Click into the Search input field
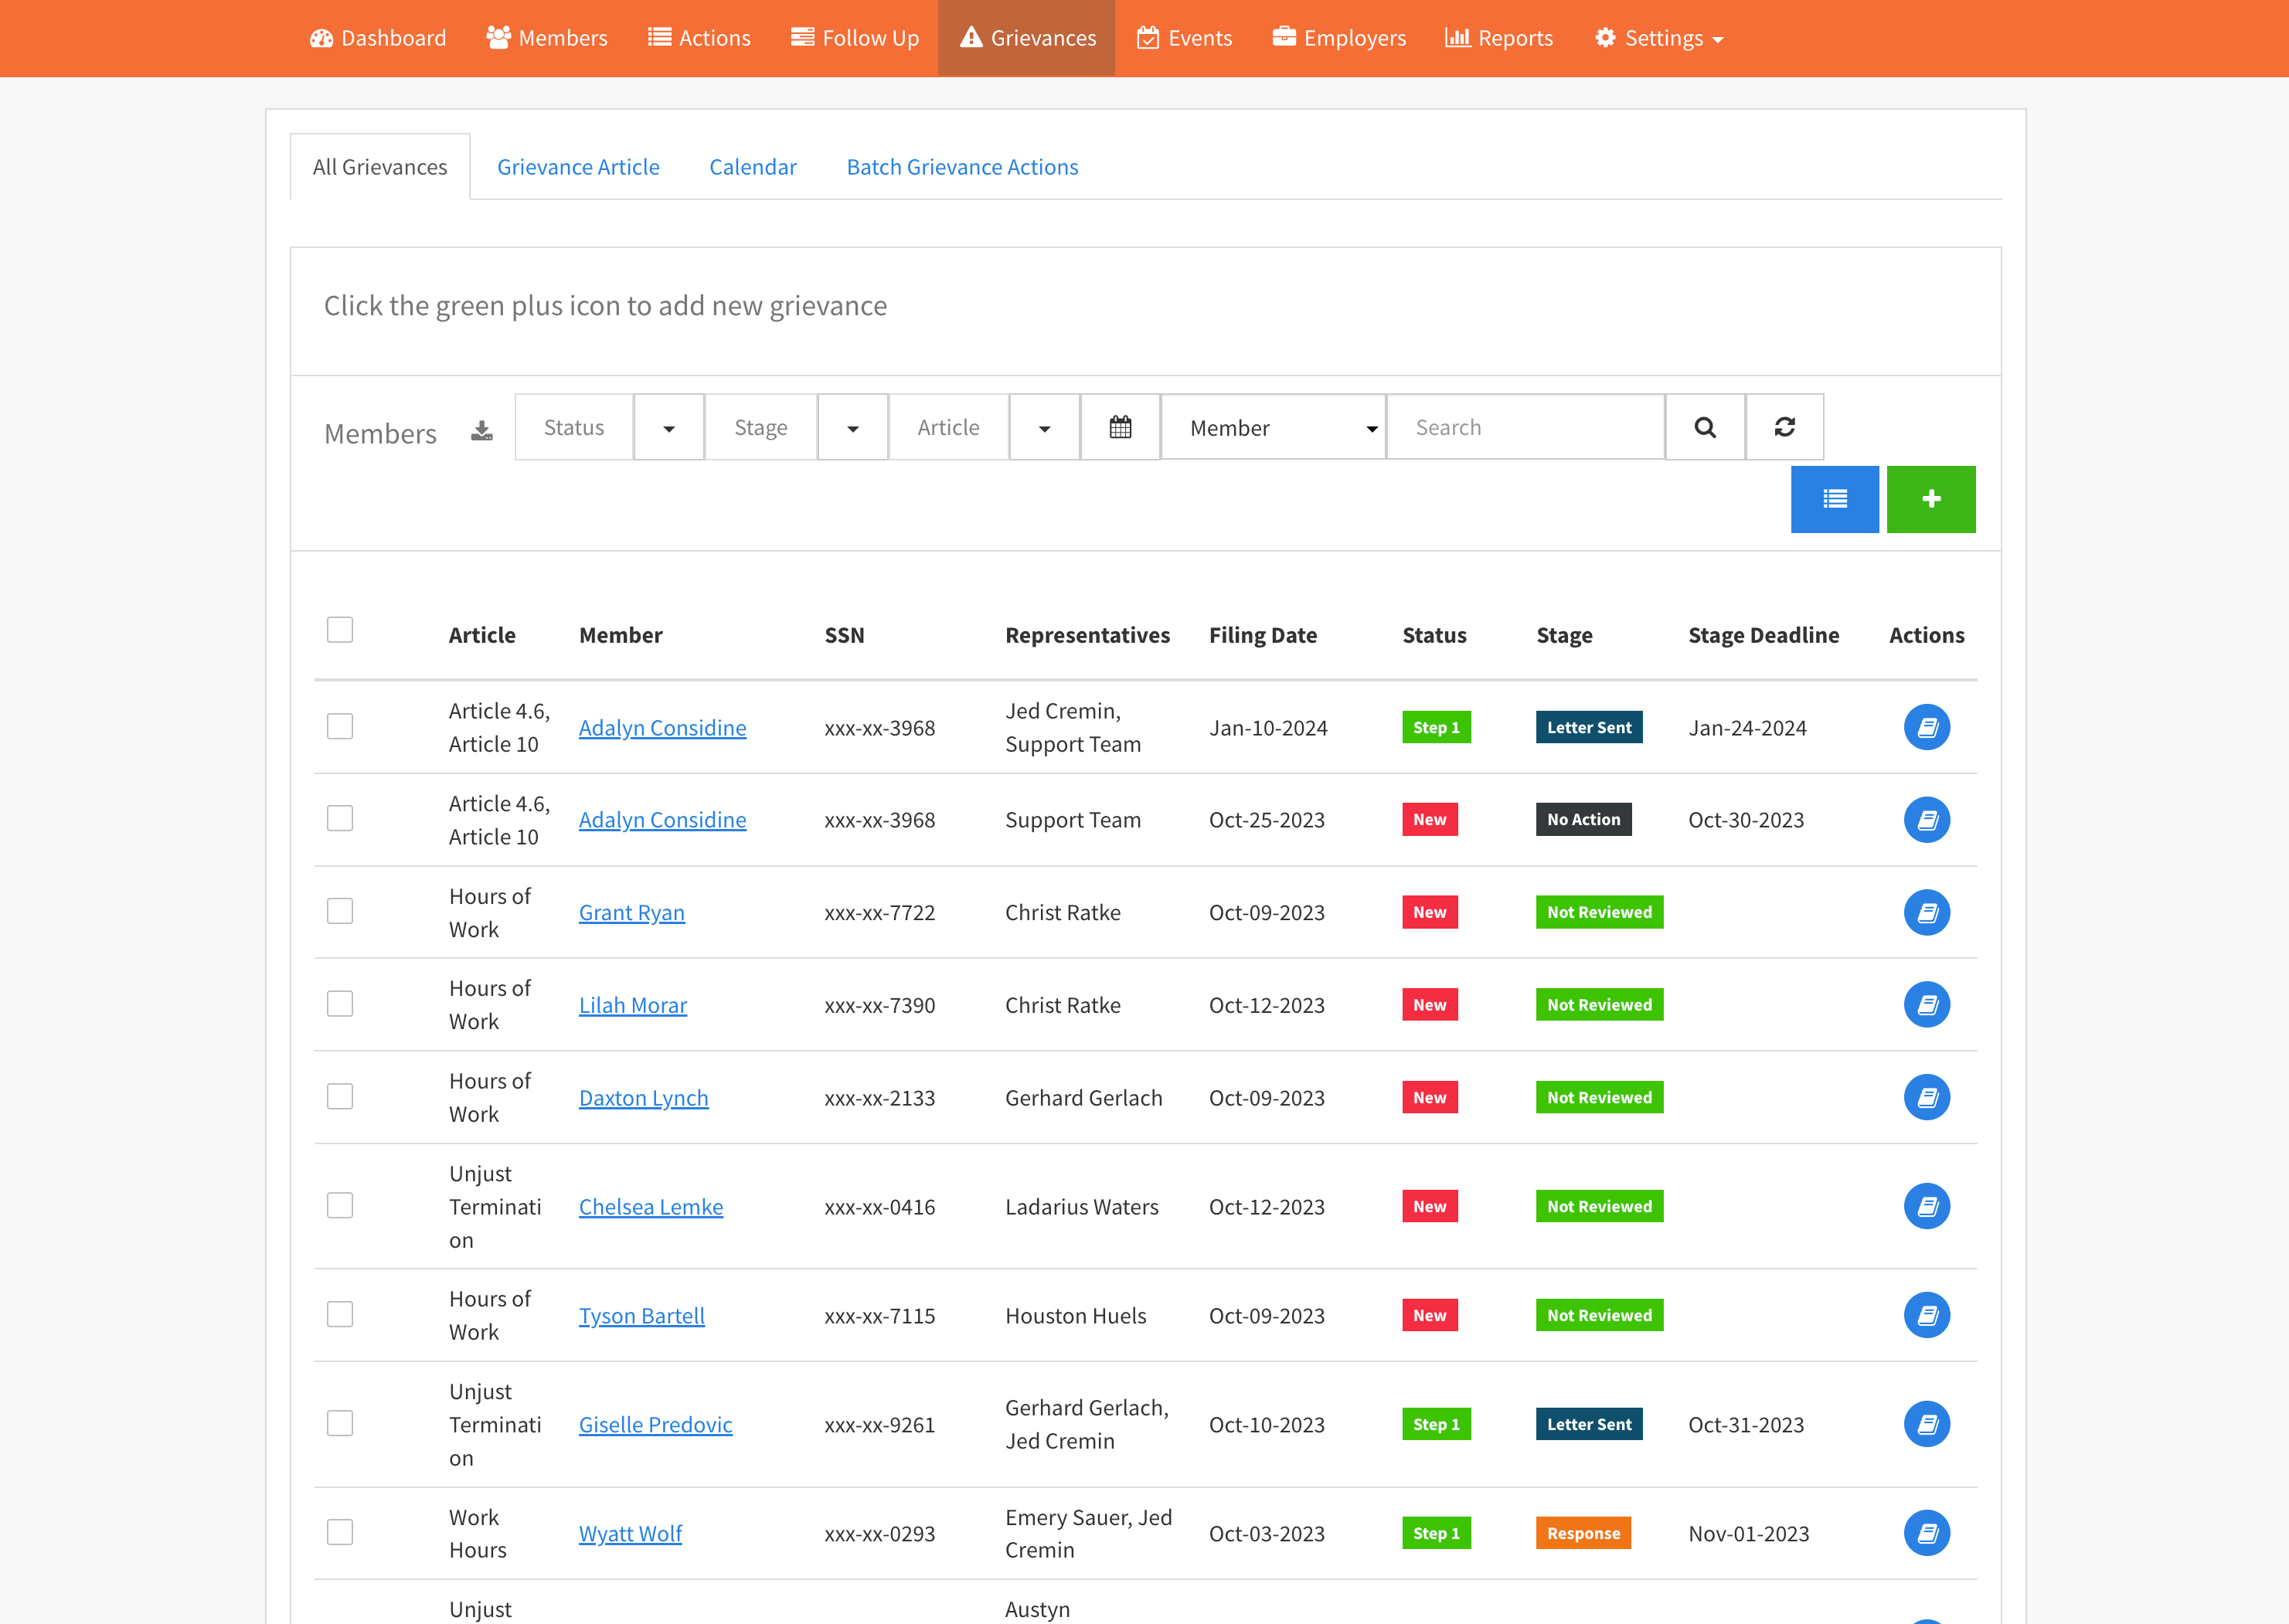Viewport: 2289px width, 1624px height. 1525,427
